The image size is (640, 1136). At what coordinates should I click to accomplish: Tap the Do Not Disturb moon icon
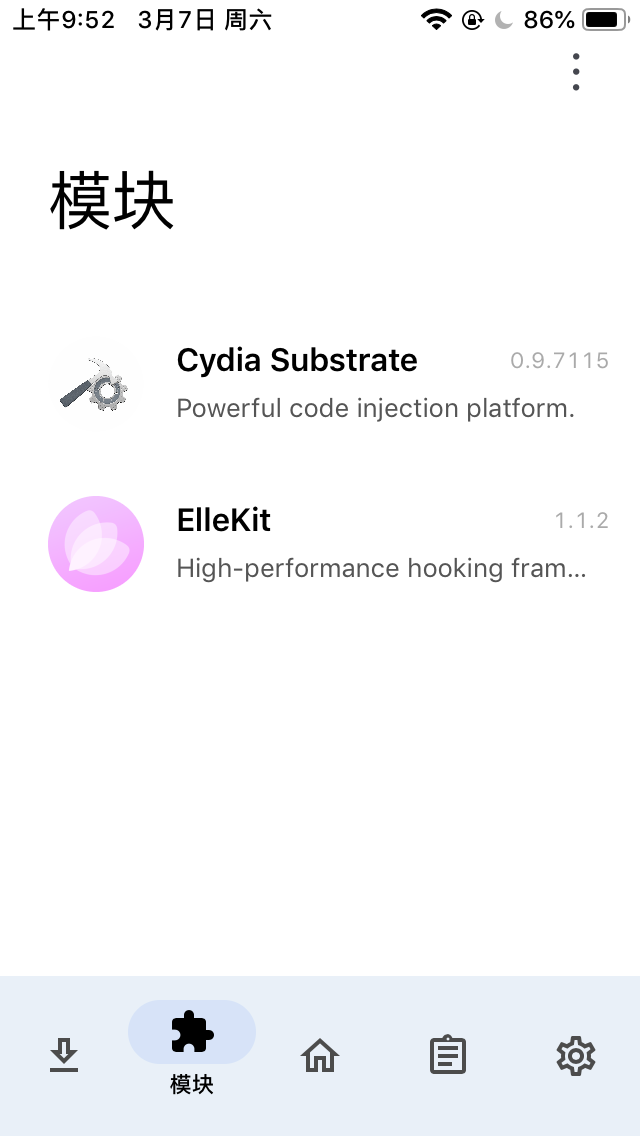(x=503, y=20)
